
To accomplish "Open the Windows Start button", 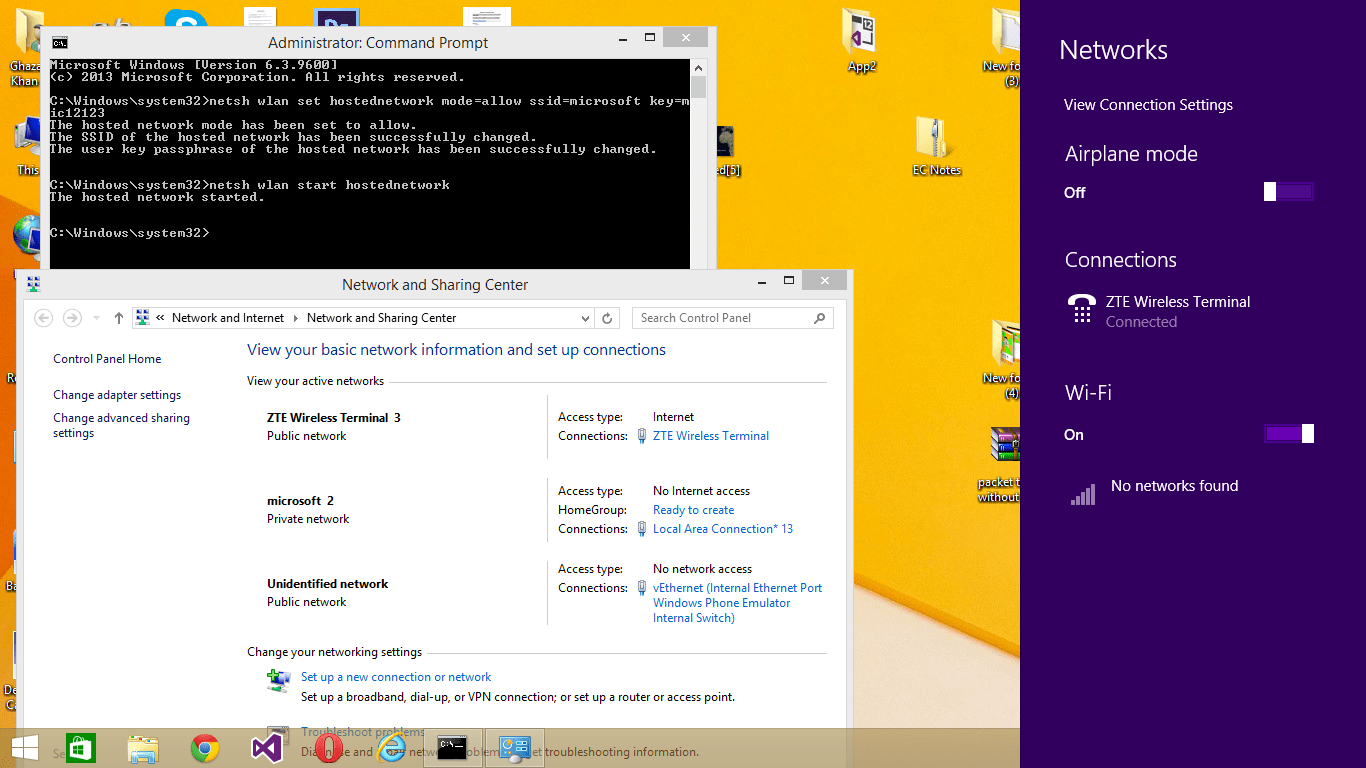I will tap(24, 748).
